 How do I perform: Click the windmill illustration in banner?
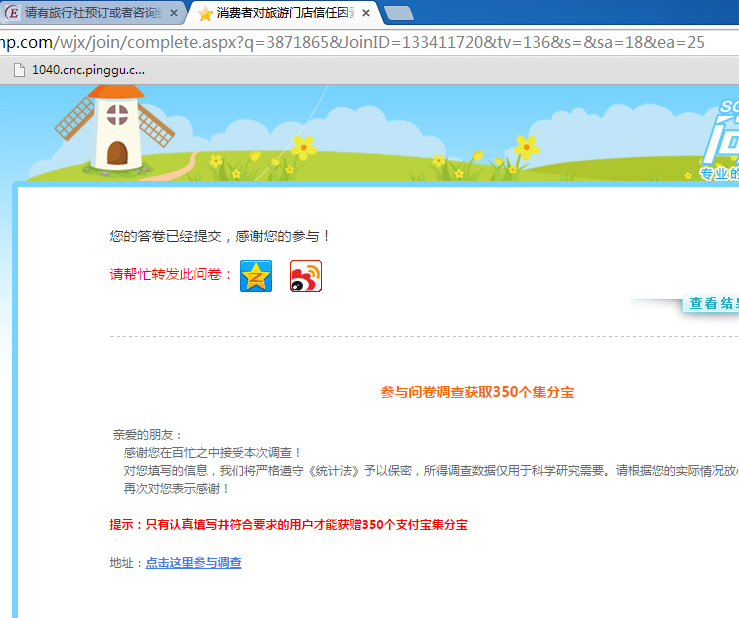click(115, 128)
